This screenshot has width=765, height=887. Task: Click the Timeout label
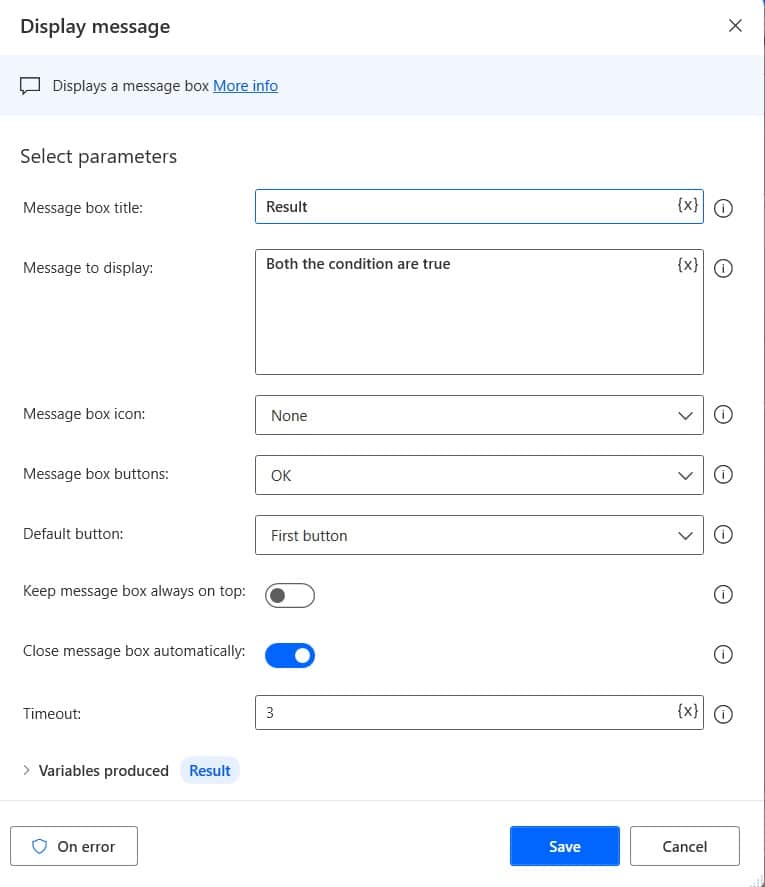tap(52, 714)
